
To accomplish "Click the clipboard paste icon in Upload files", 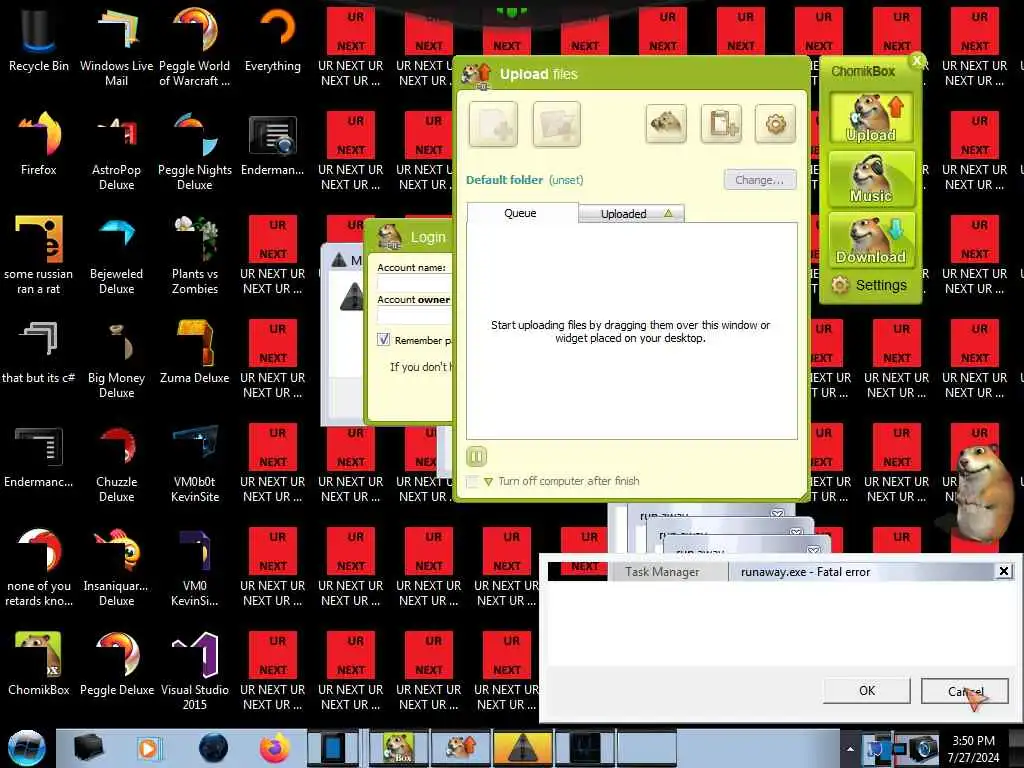I will tap(721, 123).
